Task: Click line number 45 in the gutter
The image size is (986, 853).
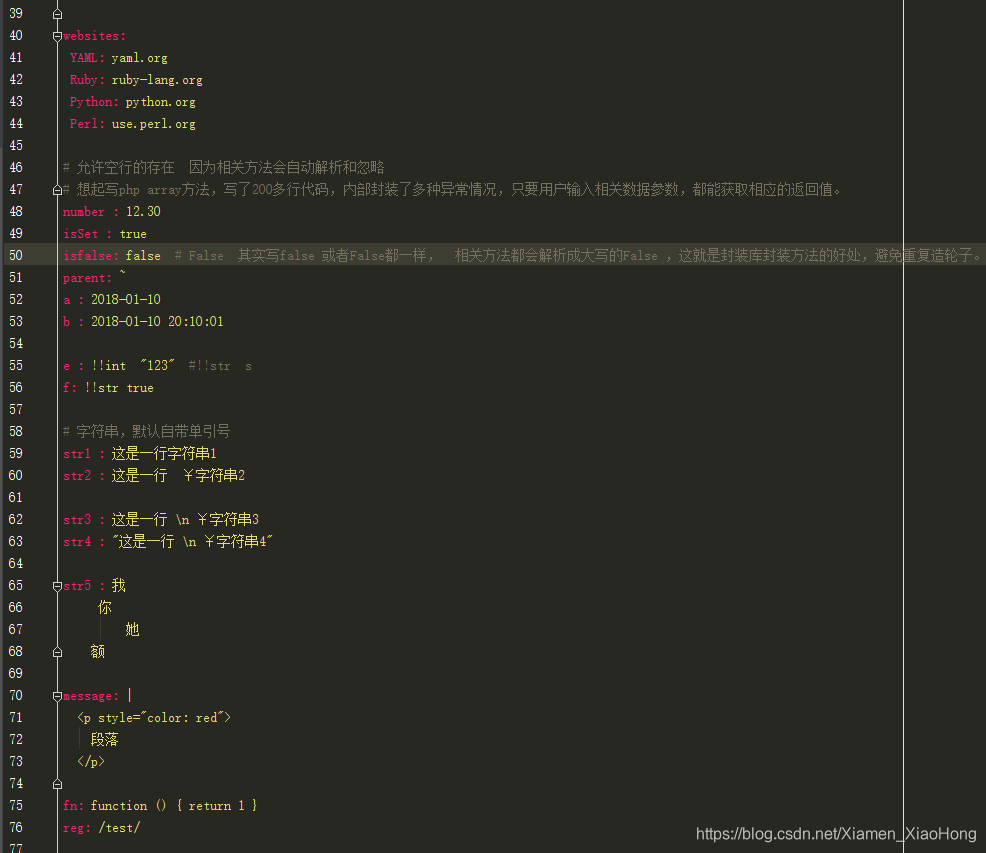Action: click(16, 145)
